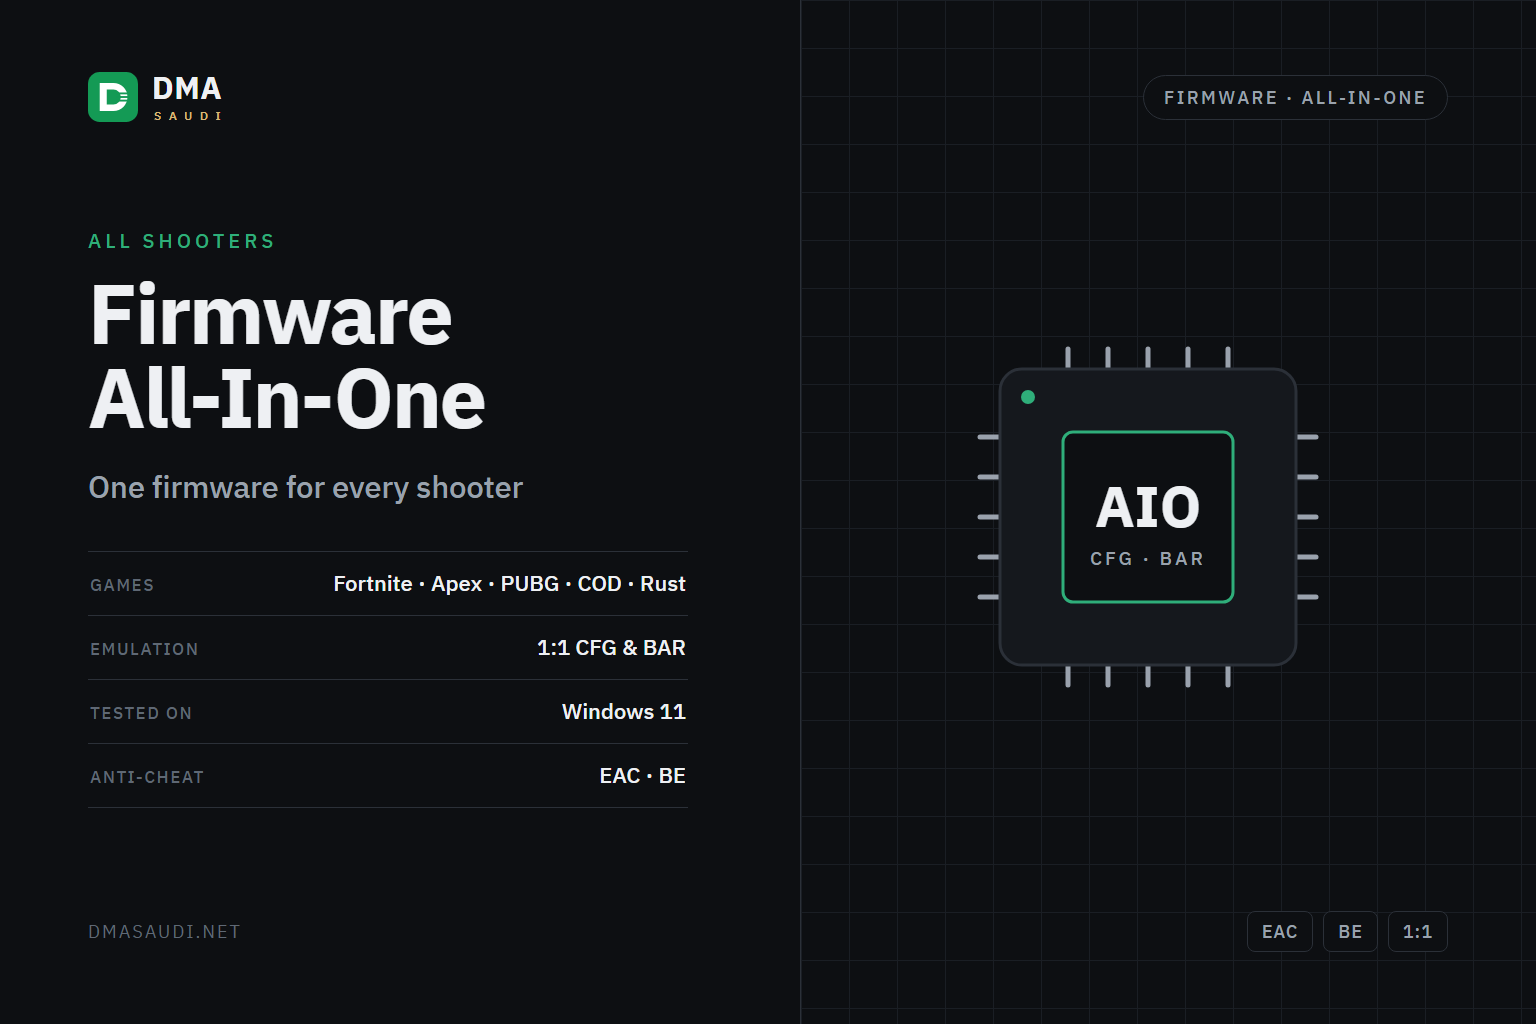Click the ALL SHOOTERS label
Viewport: 1536px width, 1024px height.
(x=182, y=241)
